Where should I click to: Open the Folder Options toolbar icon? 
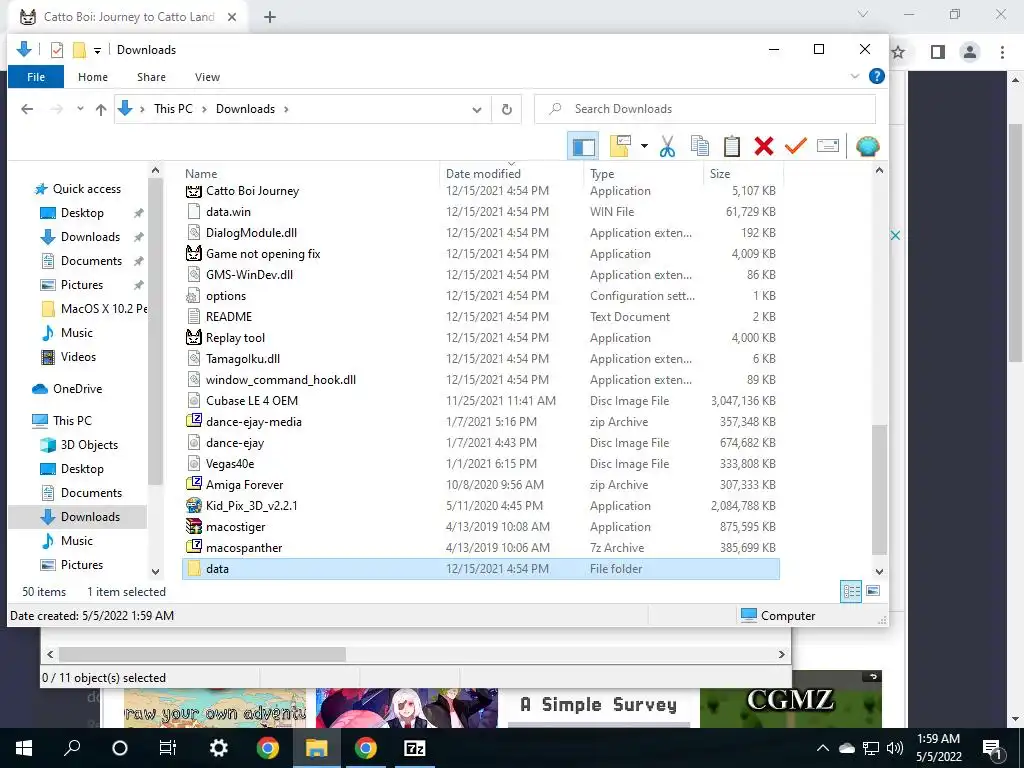[x=620, y=146]
